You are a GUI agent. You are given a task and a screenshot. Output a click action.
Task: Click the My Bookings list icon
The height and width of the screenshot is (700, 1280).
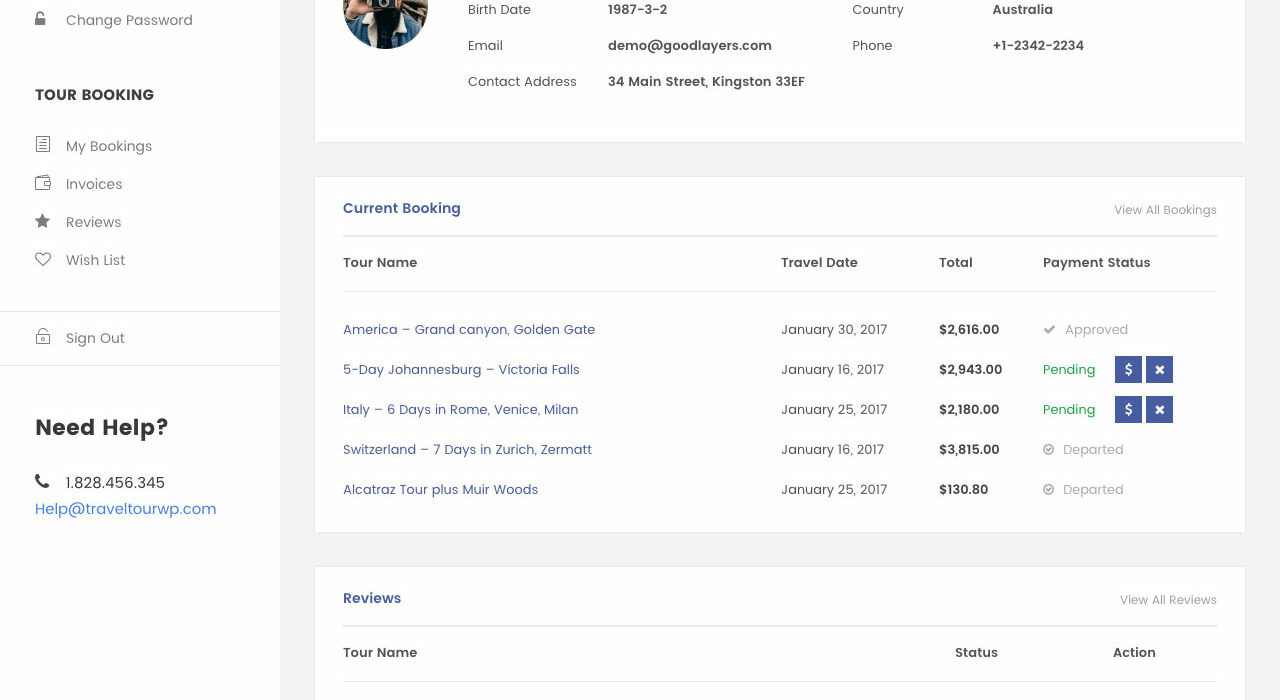point(43,145)
